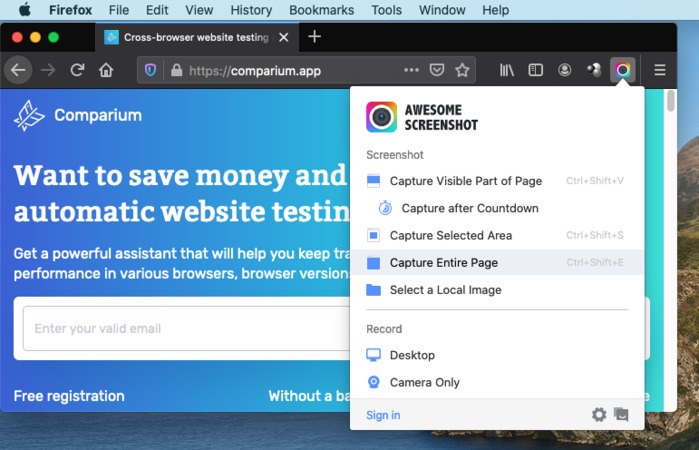
Task: Save page to Pocket
Action: tap(436, 70)
